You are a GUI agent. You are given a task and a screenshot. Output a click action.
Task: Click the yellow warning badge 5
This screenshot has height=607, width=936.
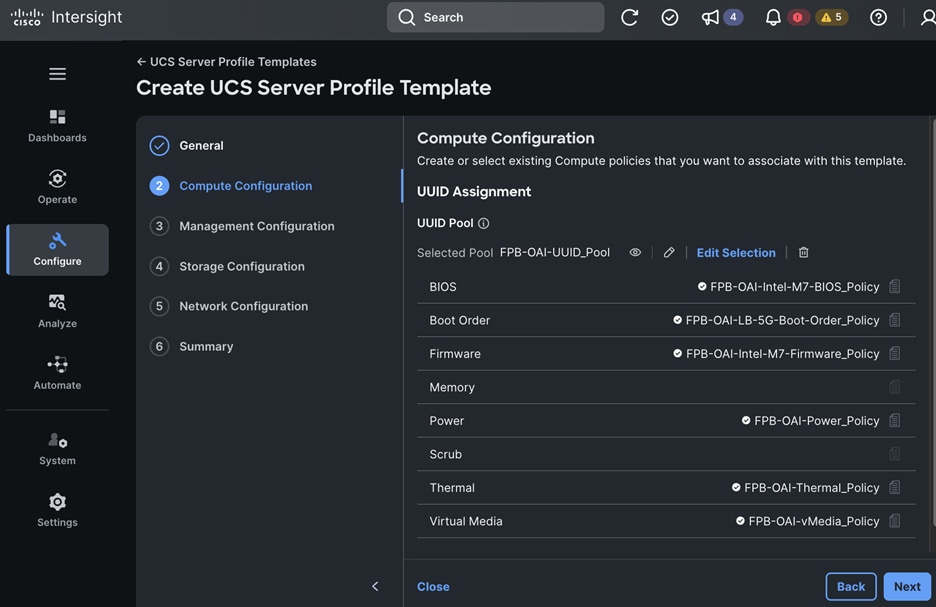click(x=832, y=17)
